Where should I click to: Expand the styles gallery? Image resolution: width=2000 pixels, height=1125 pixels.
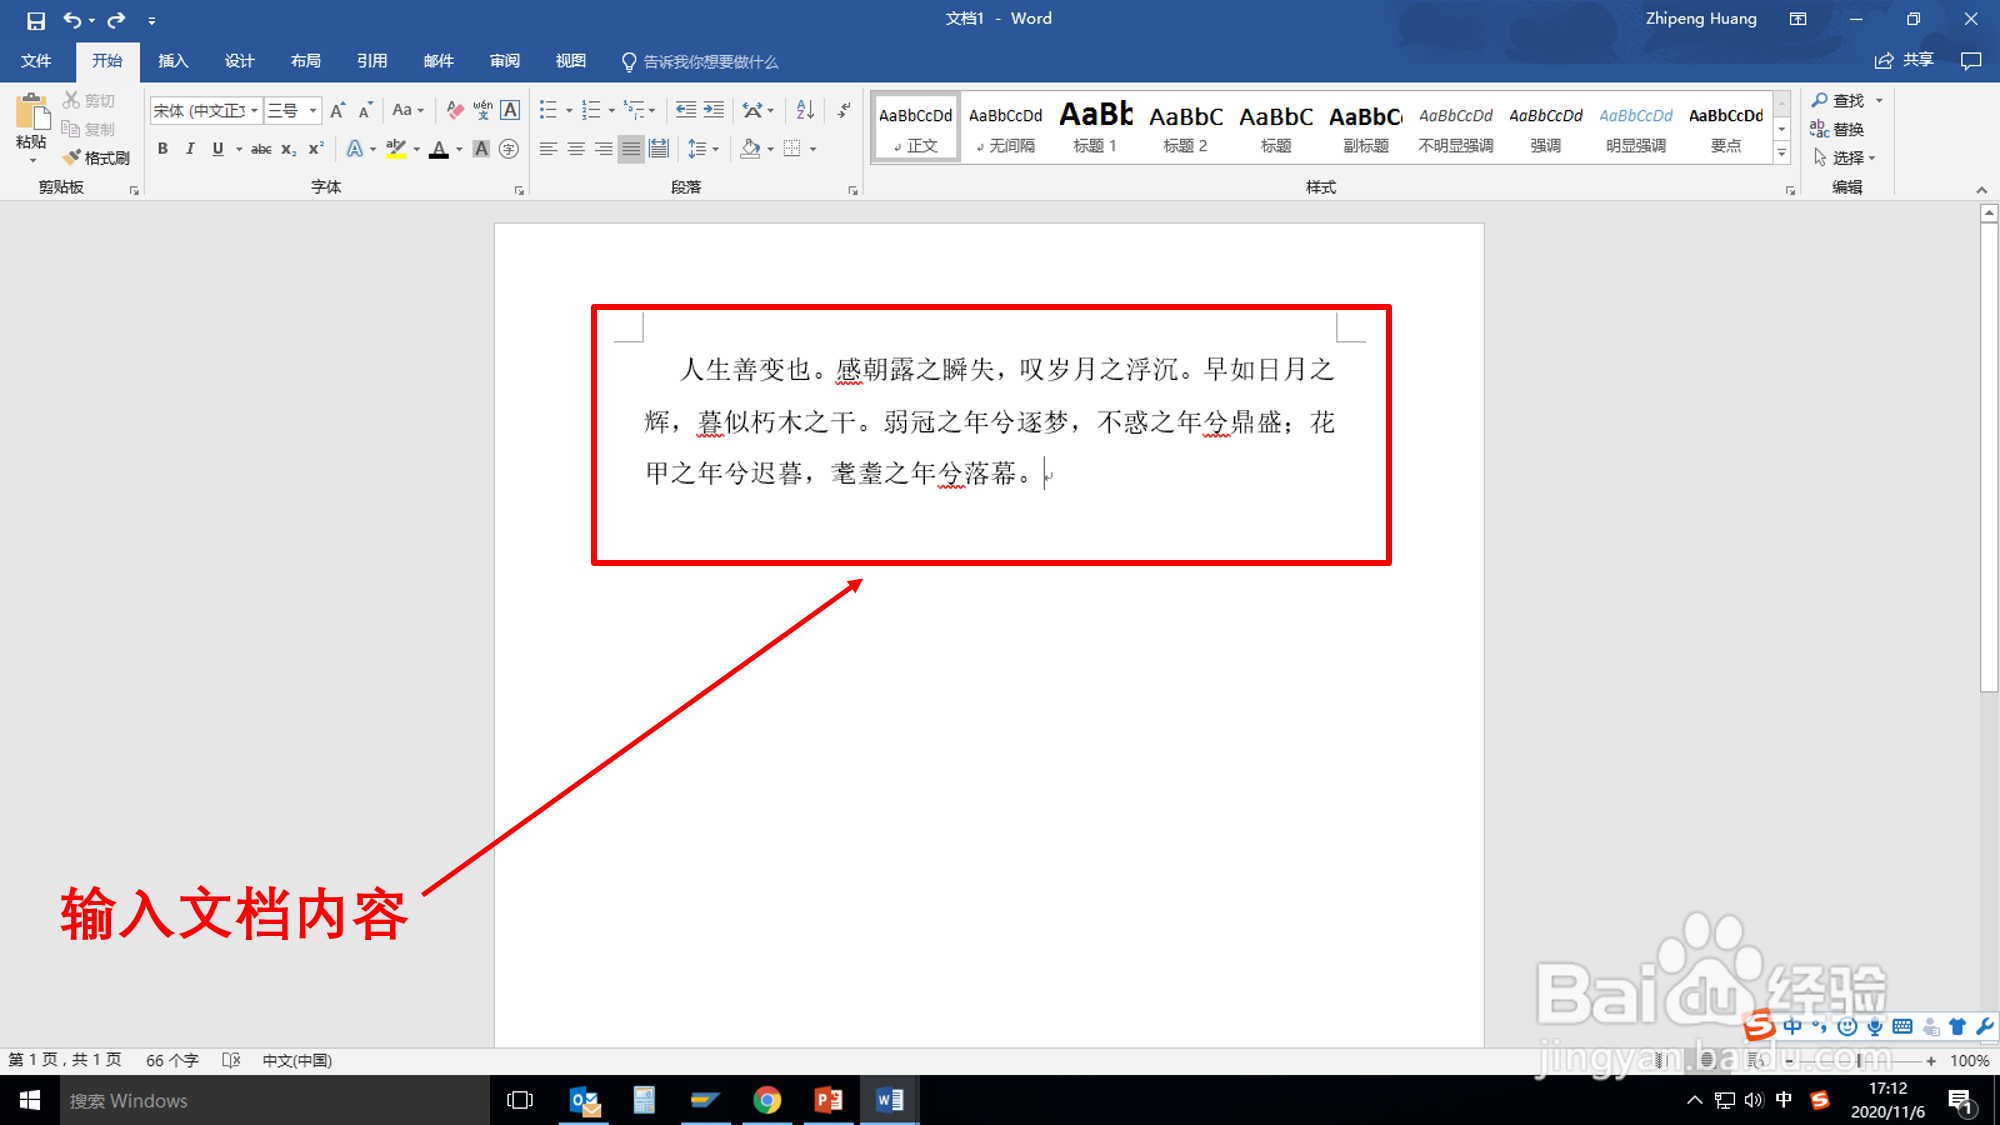[x=1781, y=153]
